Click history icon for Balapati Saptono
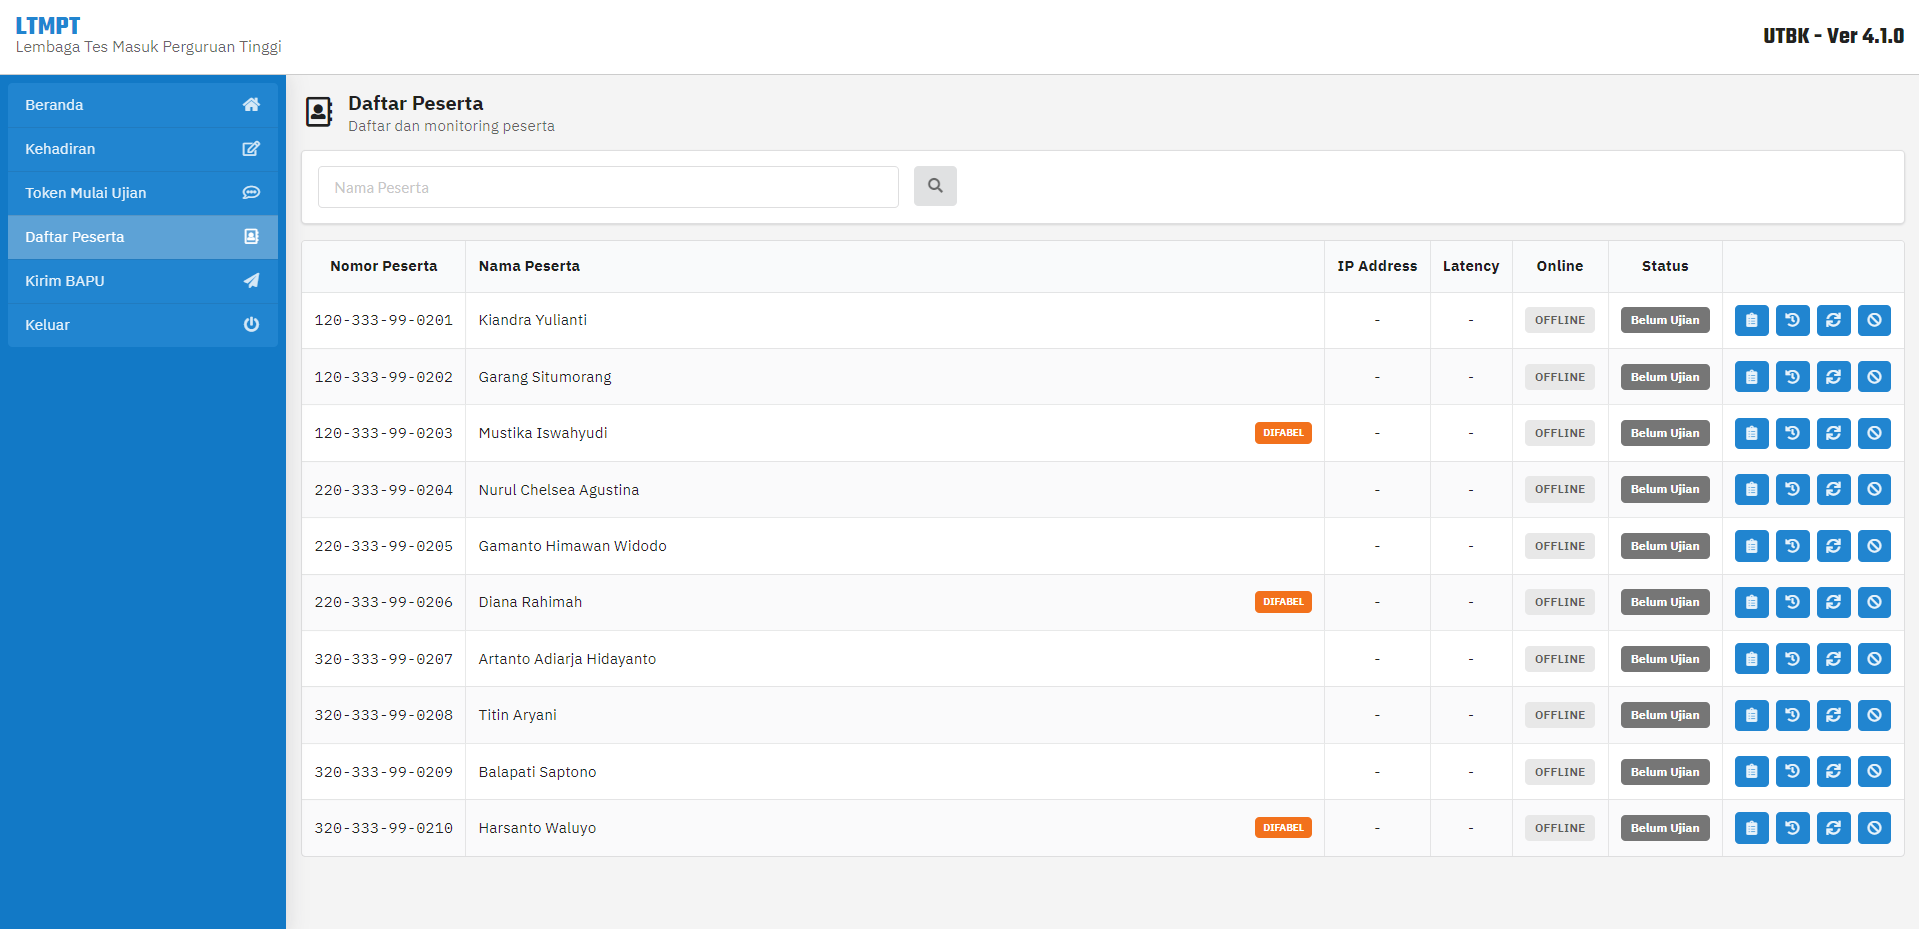1919x929 pixels. pos(1792,772)
